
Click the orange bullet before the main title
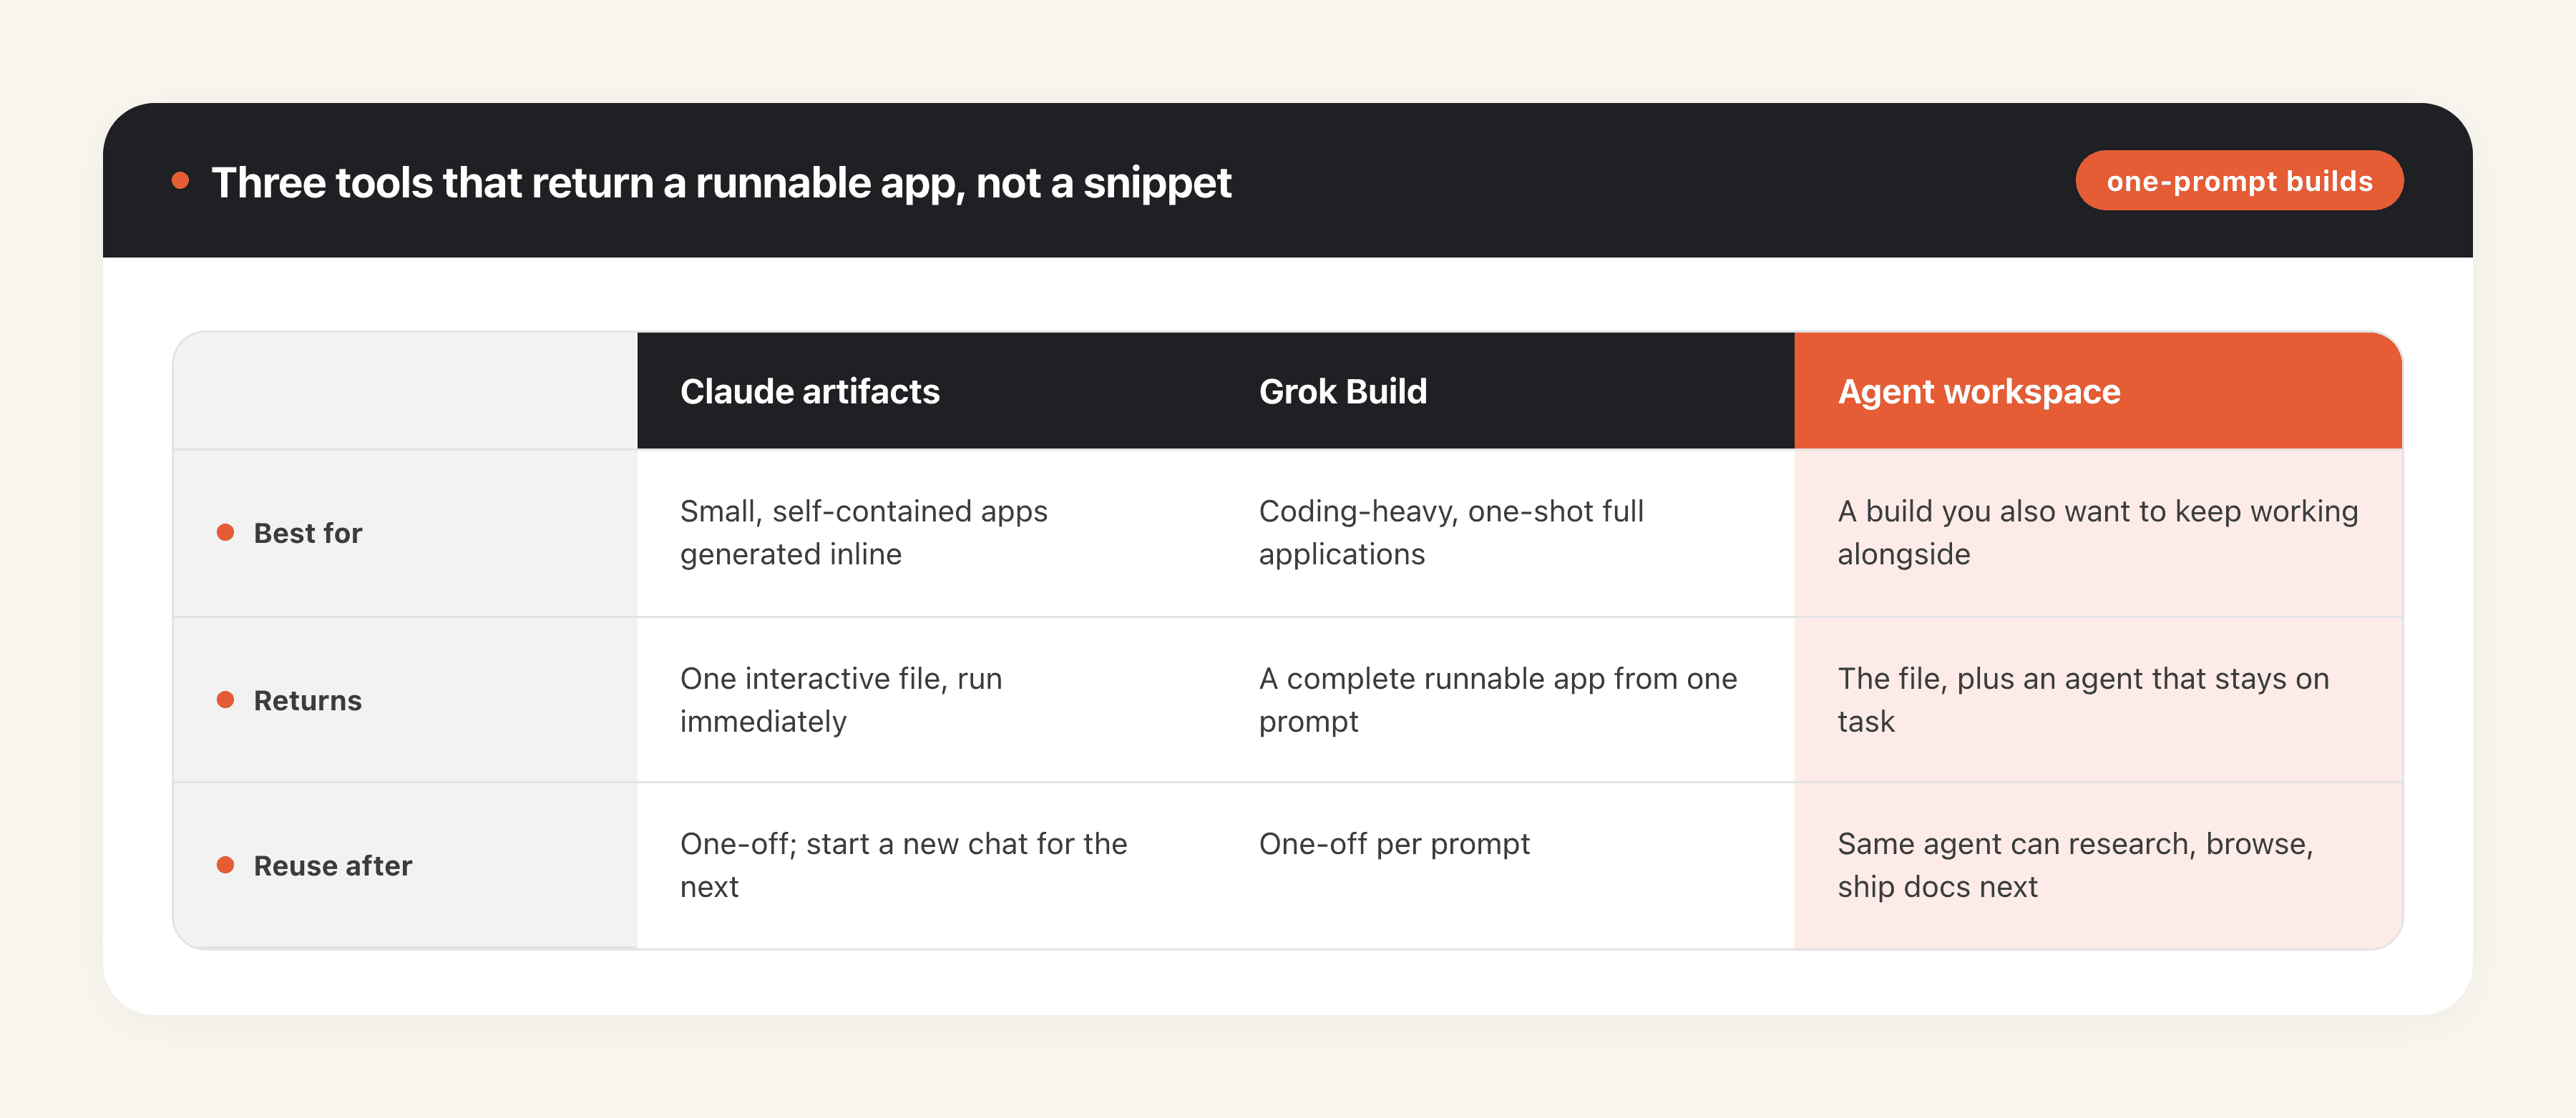(181, 181)
